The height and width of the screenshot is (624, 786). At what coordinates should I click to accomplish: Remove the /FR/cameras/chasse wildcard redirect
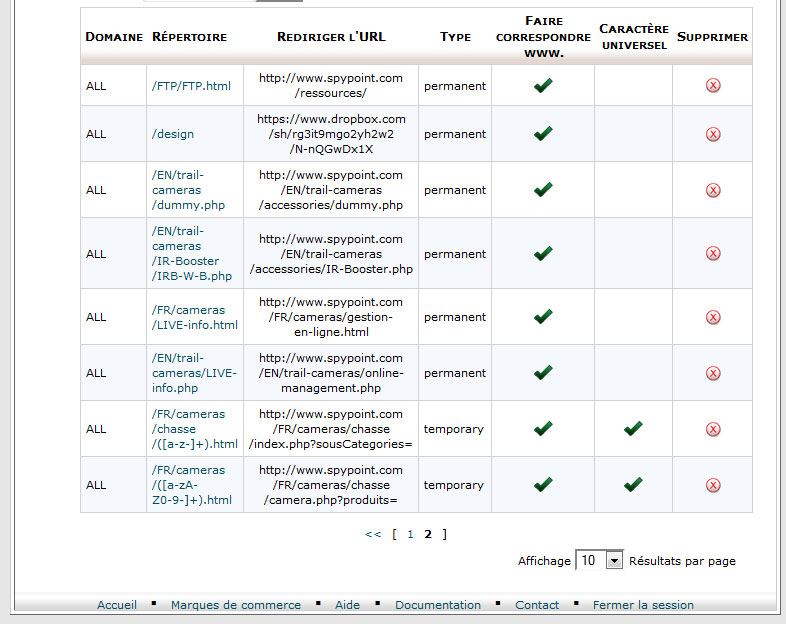tap(713, 430)
